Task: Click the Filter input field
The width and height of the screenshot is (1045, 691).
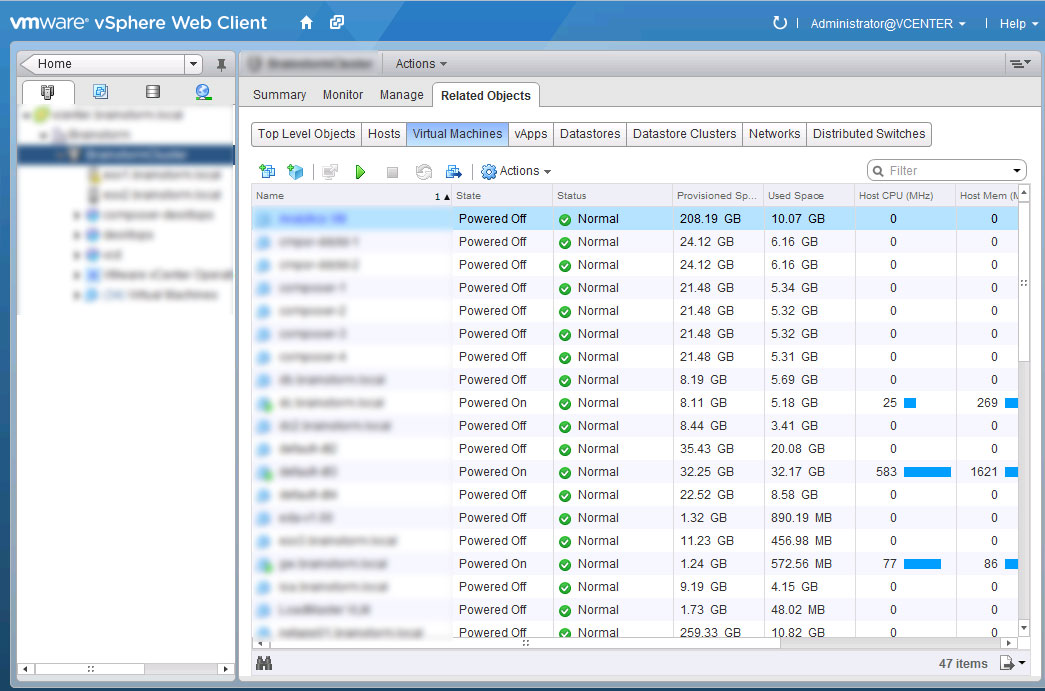Action: point(946,171)
